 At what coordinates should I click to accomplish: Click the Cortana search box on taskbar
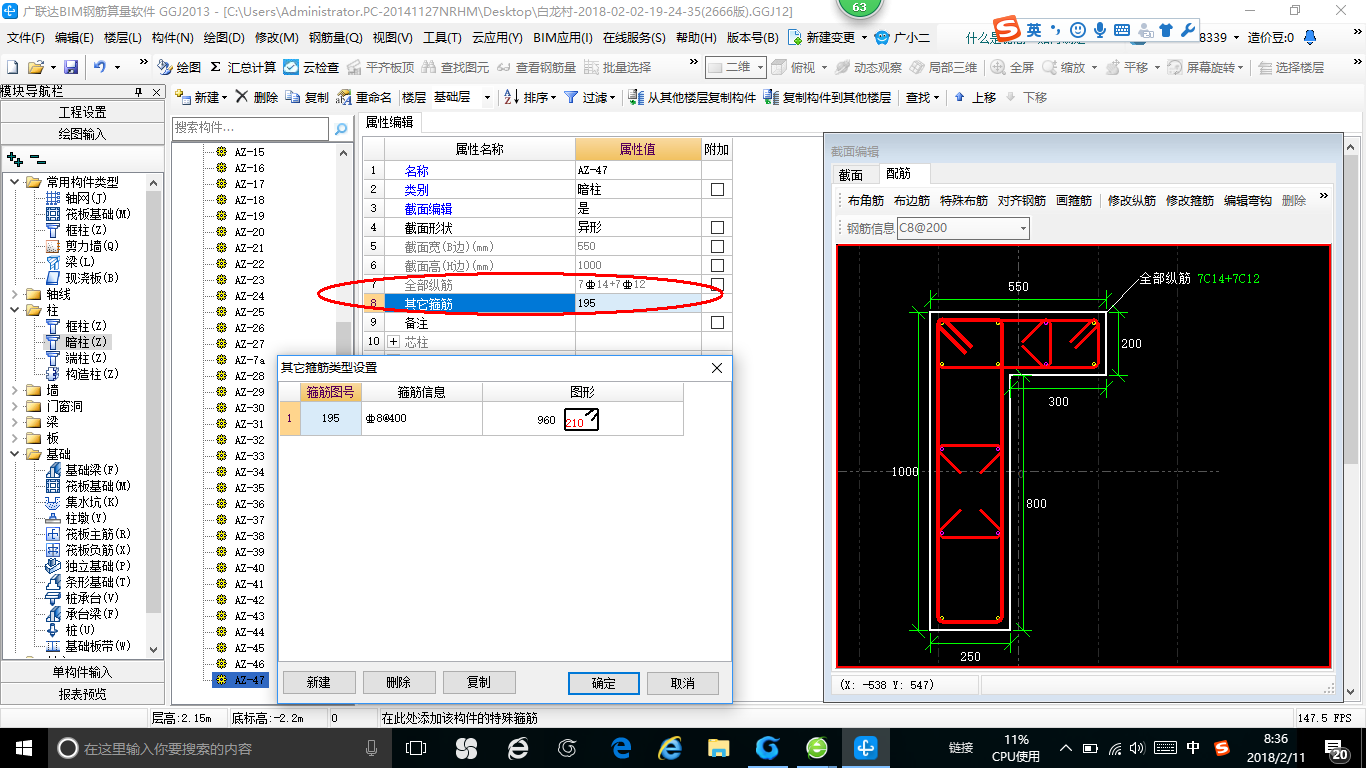[x=220, y=747]
